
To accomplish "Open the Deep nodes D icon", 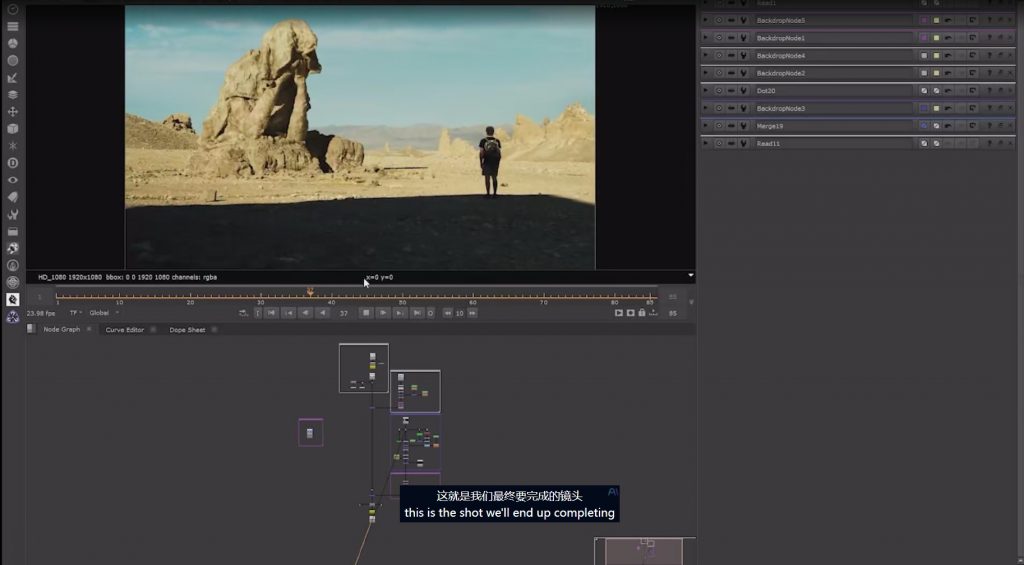I will click(12, 163).
